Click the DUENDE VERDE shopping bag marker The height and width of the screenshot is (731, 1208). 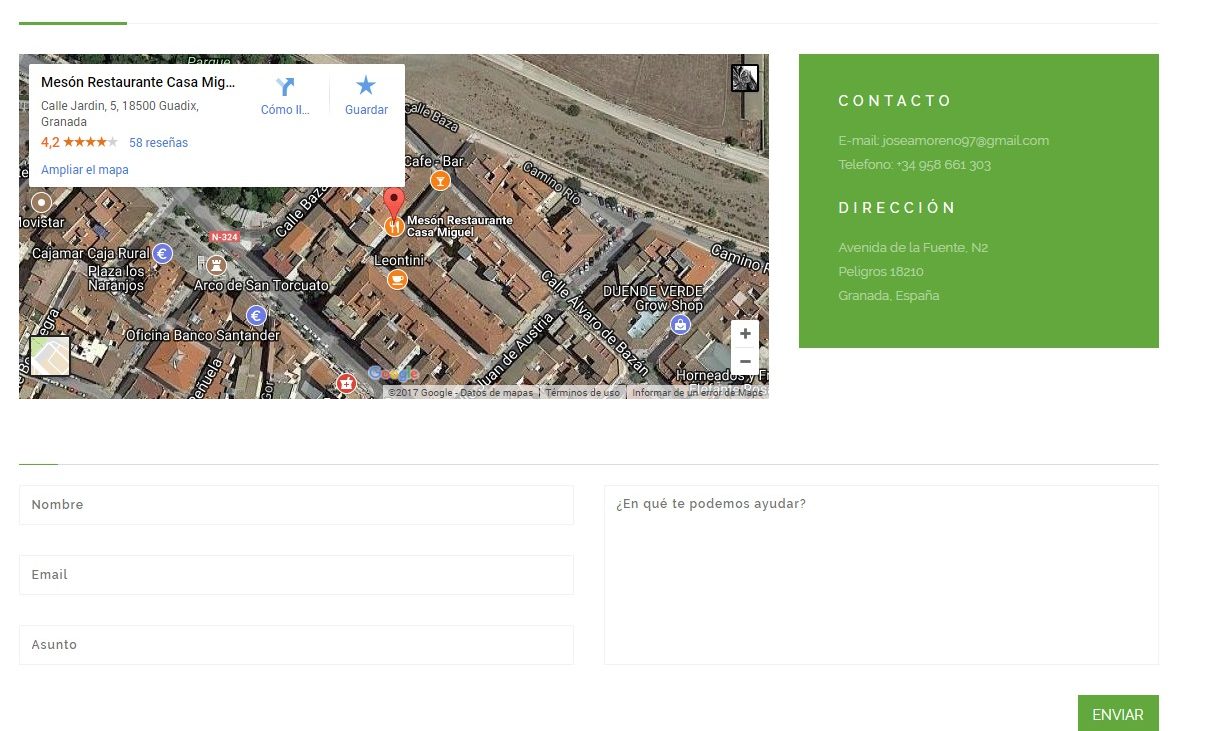pos(680,324)
